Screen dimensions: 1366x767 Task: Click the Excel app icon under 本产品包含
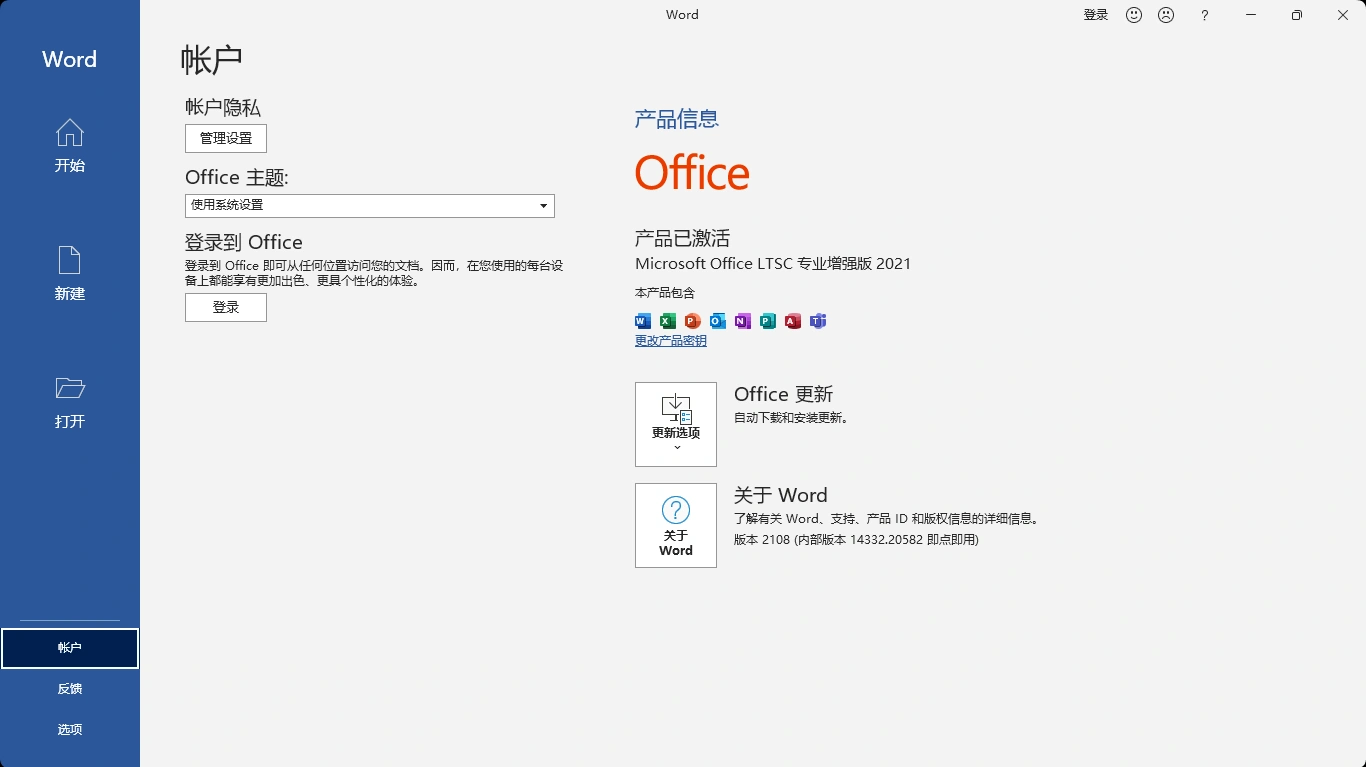668,321
